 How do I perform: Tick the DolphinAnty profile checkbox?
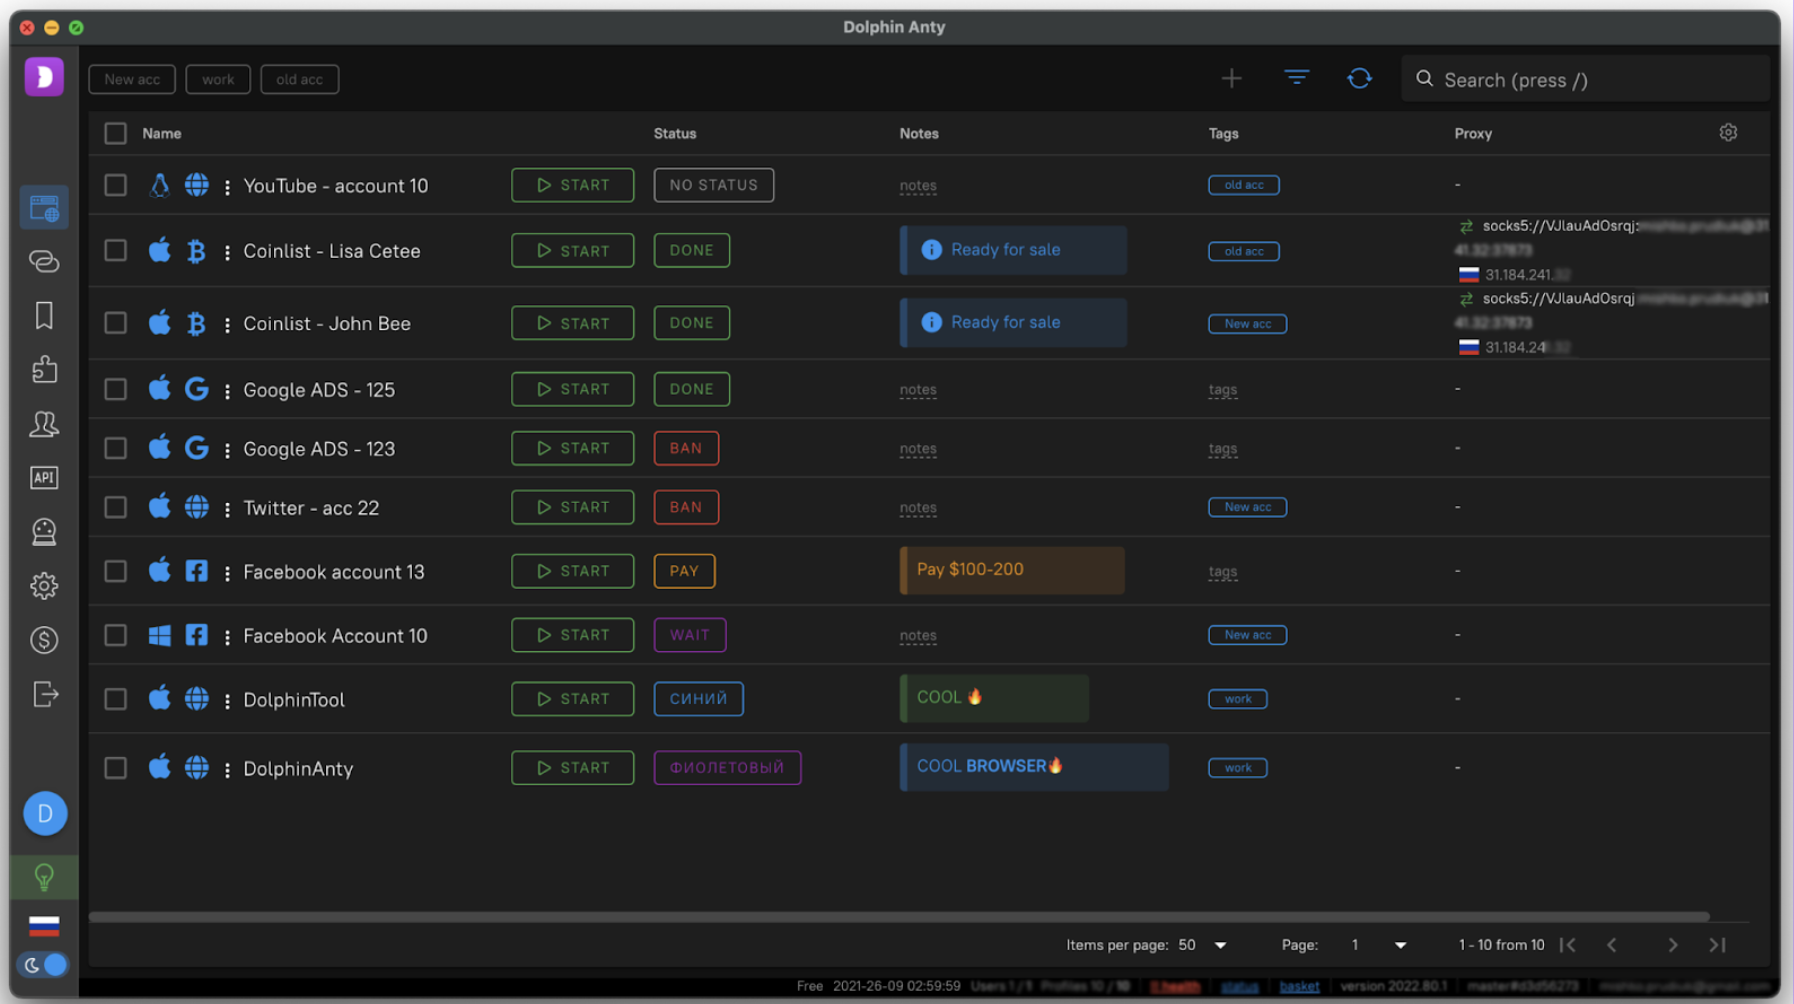tap(116, 768)
